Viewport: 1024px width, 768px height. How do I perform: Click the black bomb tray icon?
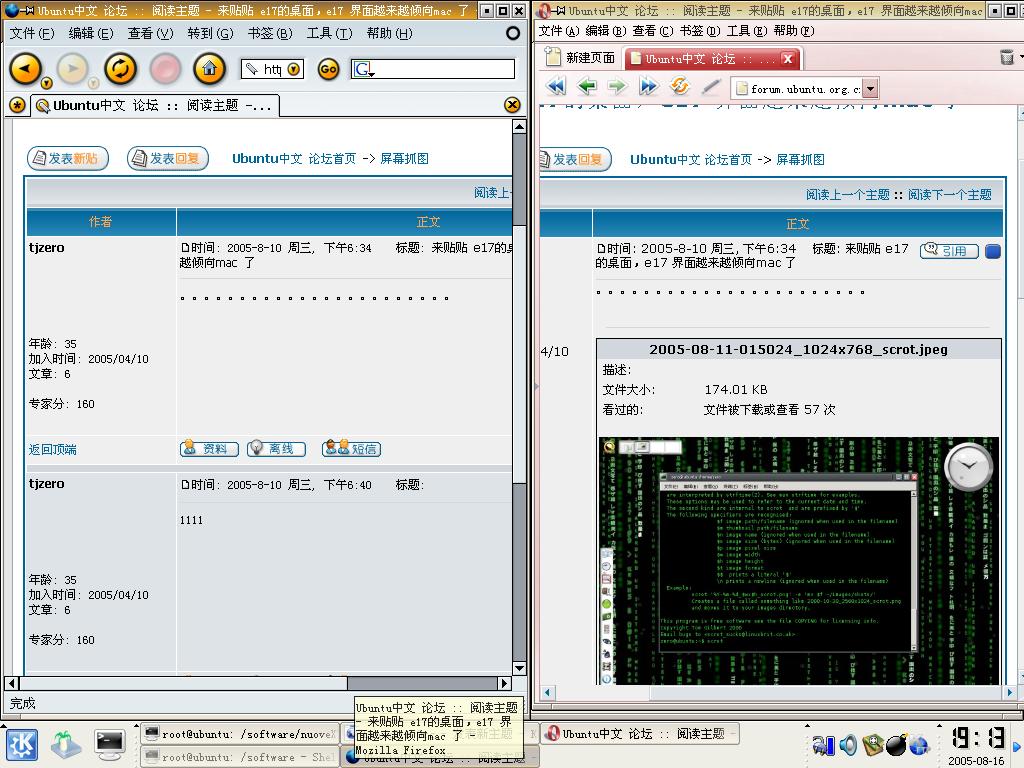[897, 744]
